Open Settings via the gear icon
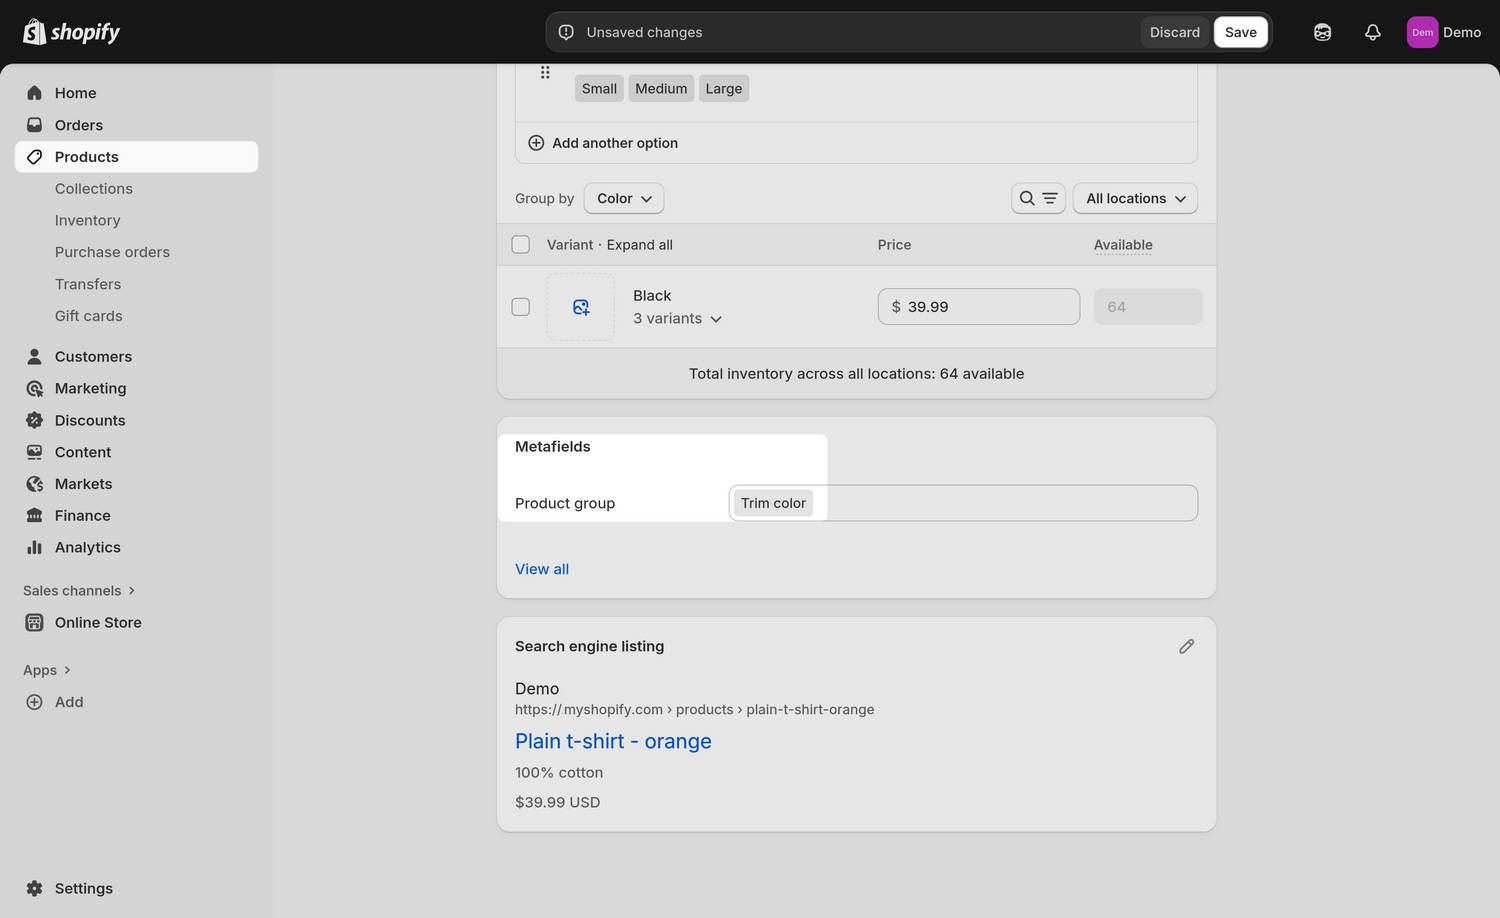1500x918 pixels. coord(35,888)
